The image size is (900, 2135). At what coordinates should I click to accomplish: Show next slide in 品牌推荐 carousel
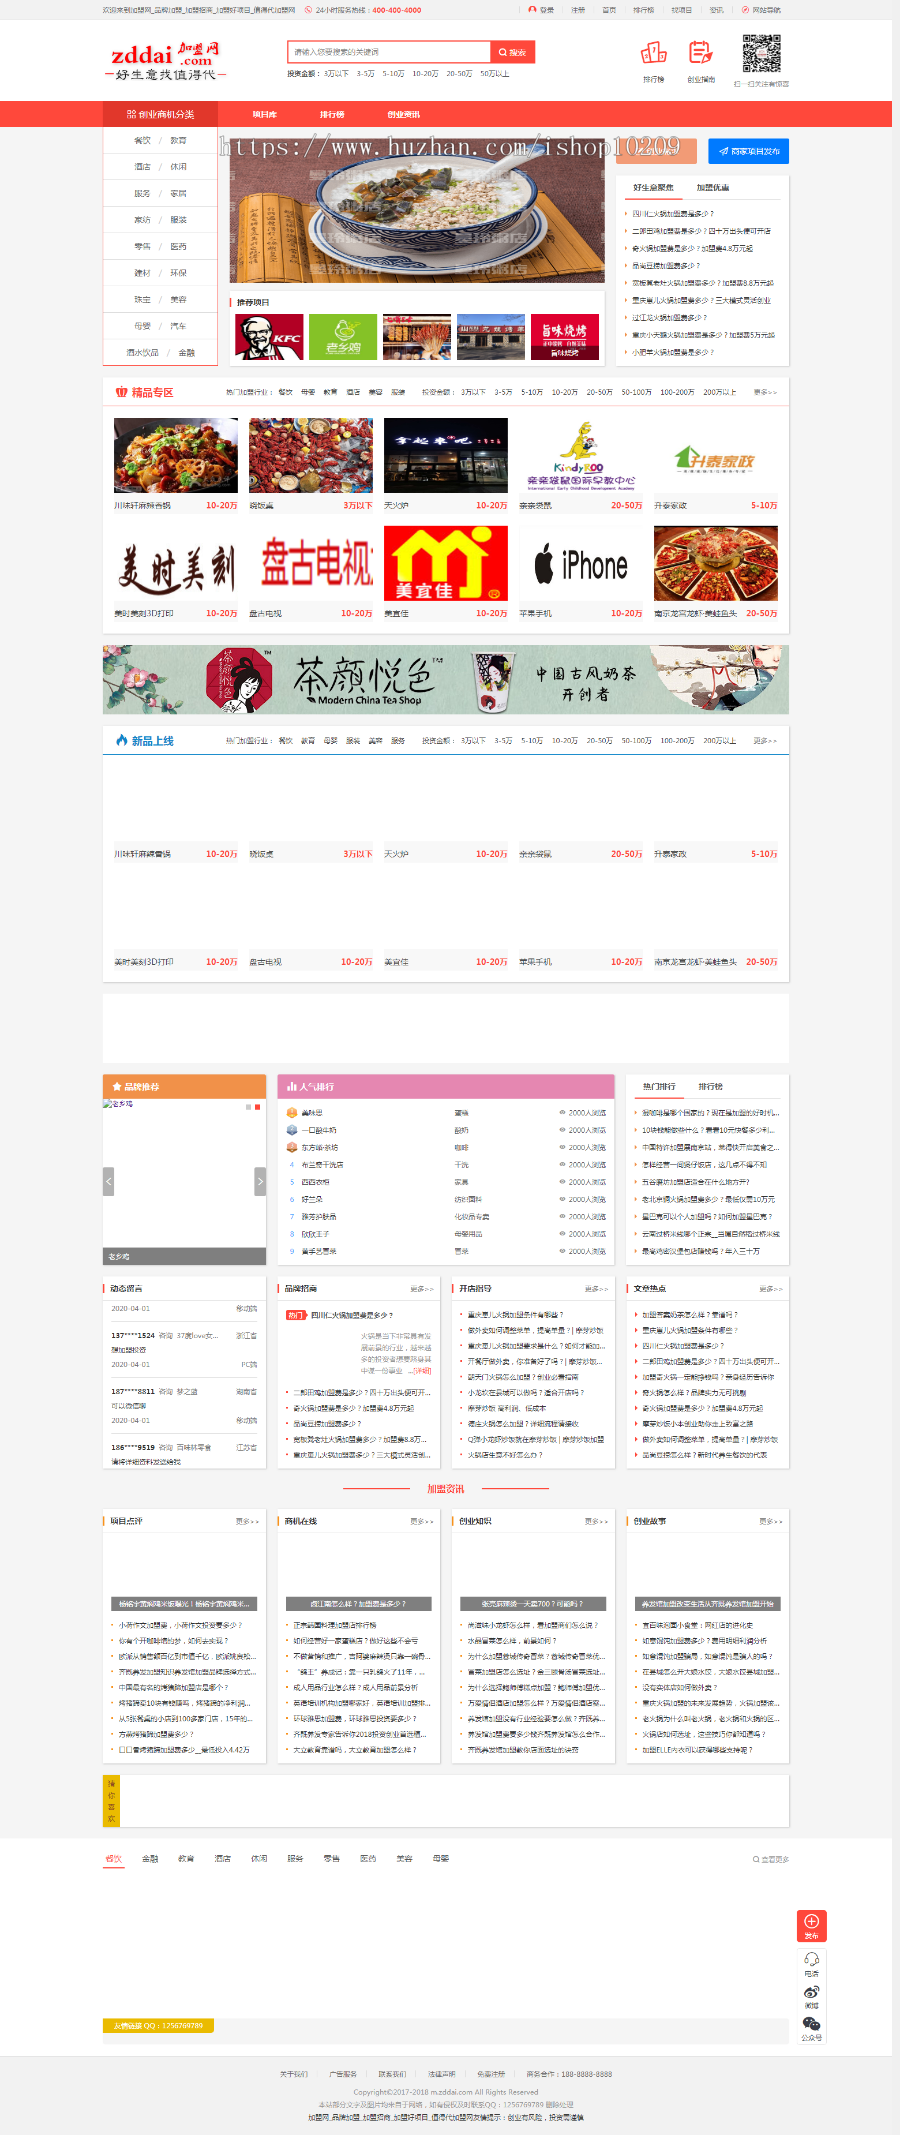tap(260, 1181)
